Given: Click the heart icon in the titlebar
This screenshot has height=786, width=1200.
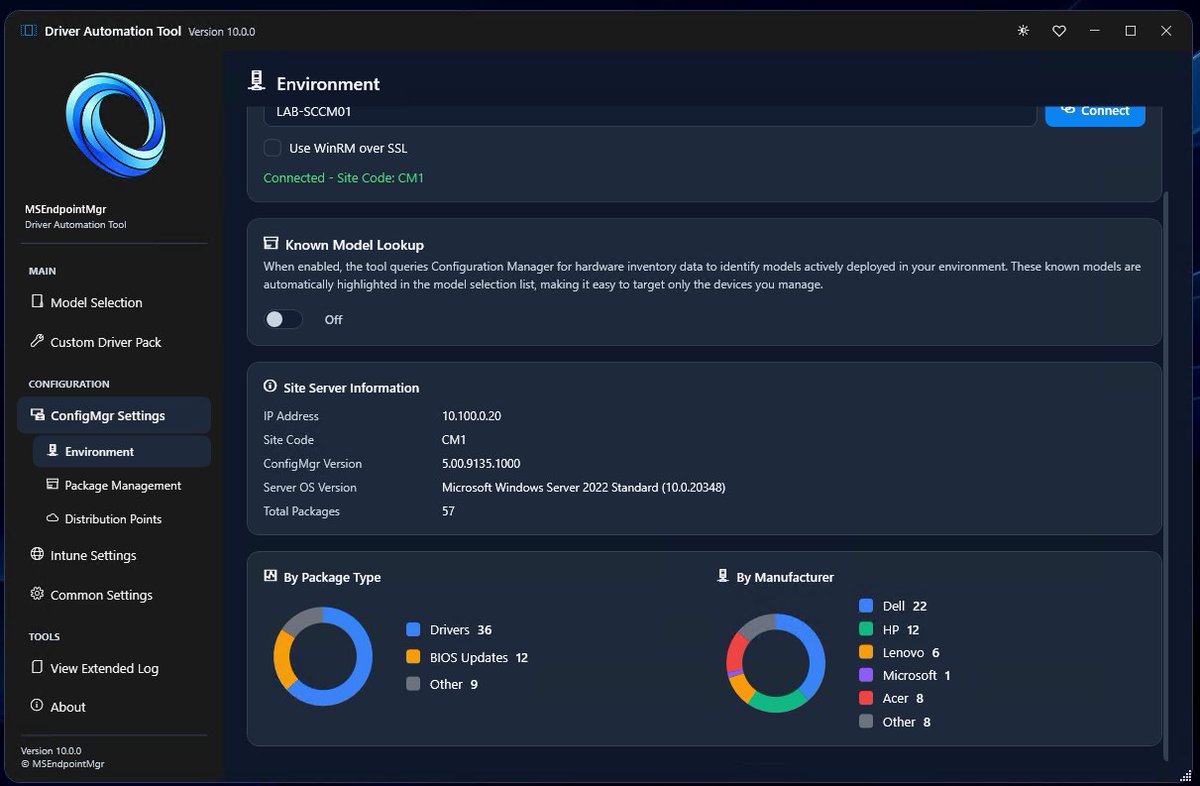Looking at the screenshot, I should tap(1059, 31).
